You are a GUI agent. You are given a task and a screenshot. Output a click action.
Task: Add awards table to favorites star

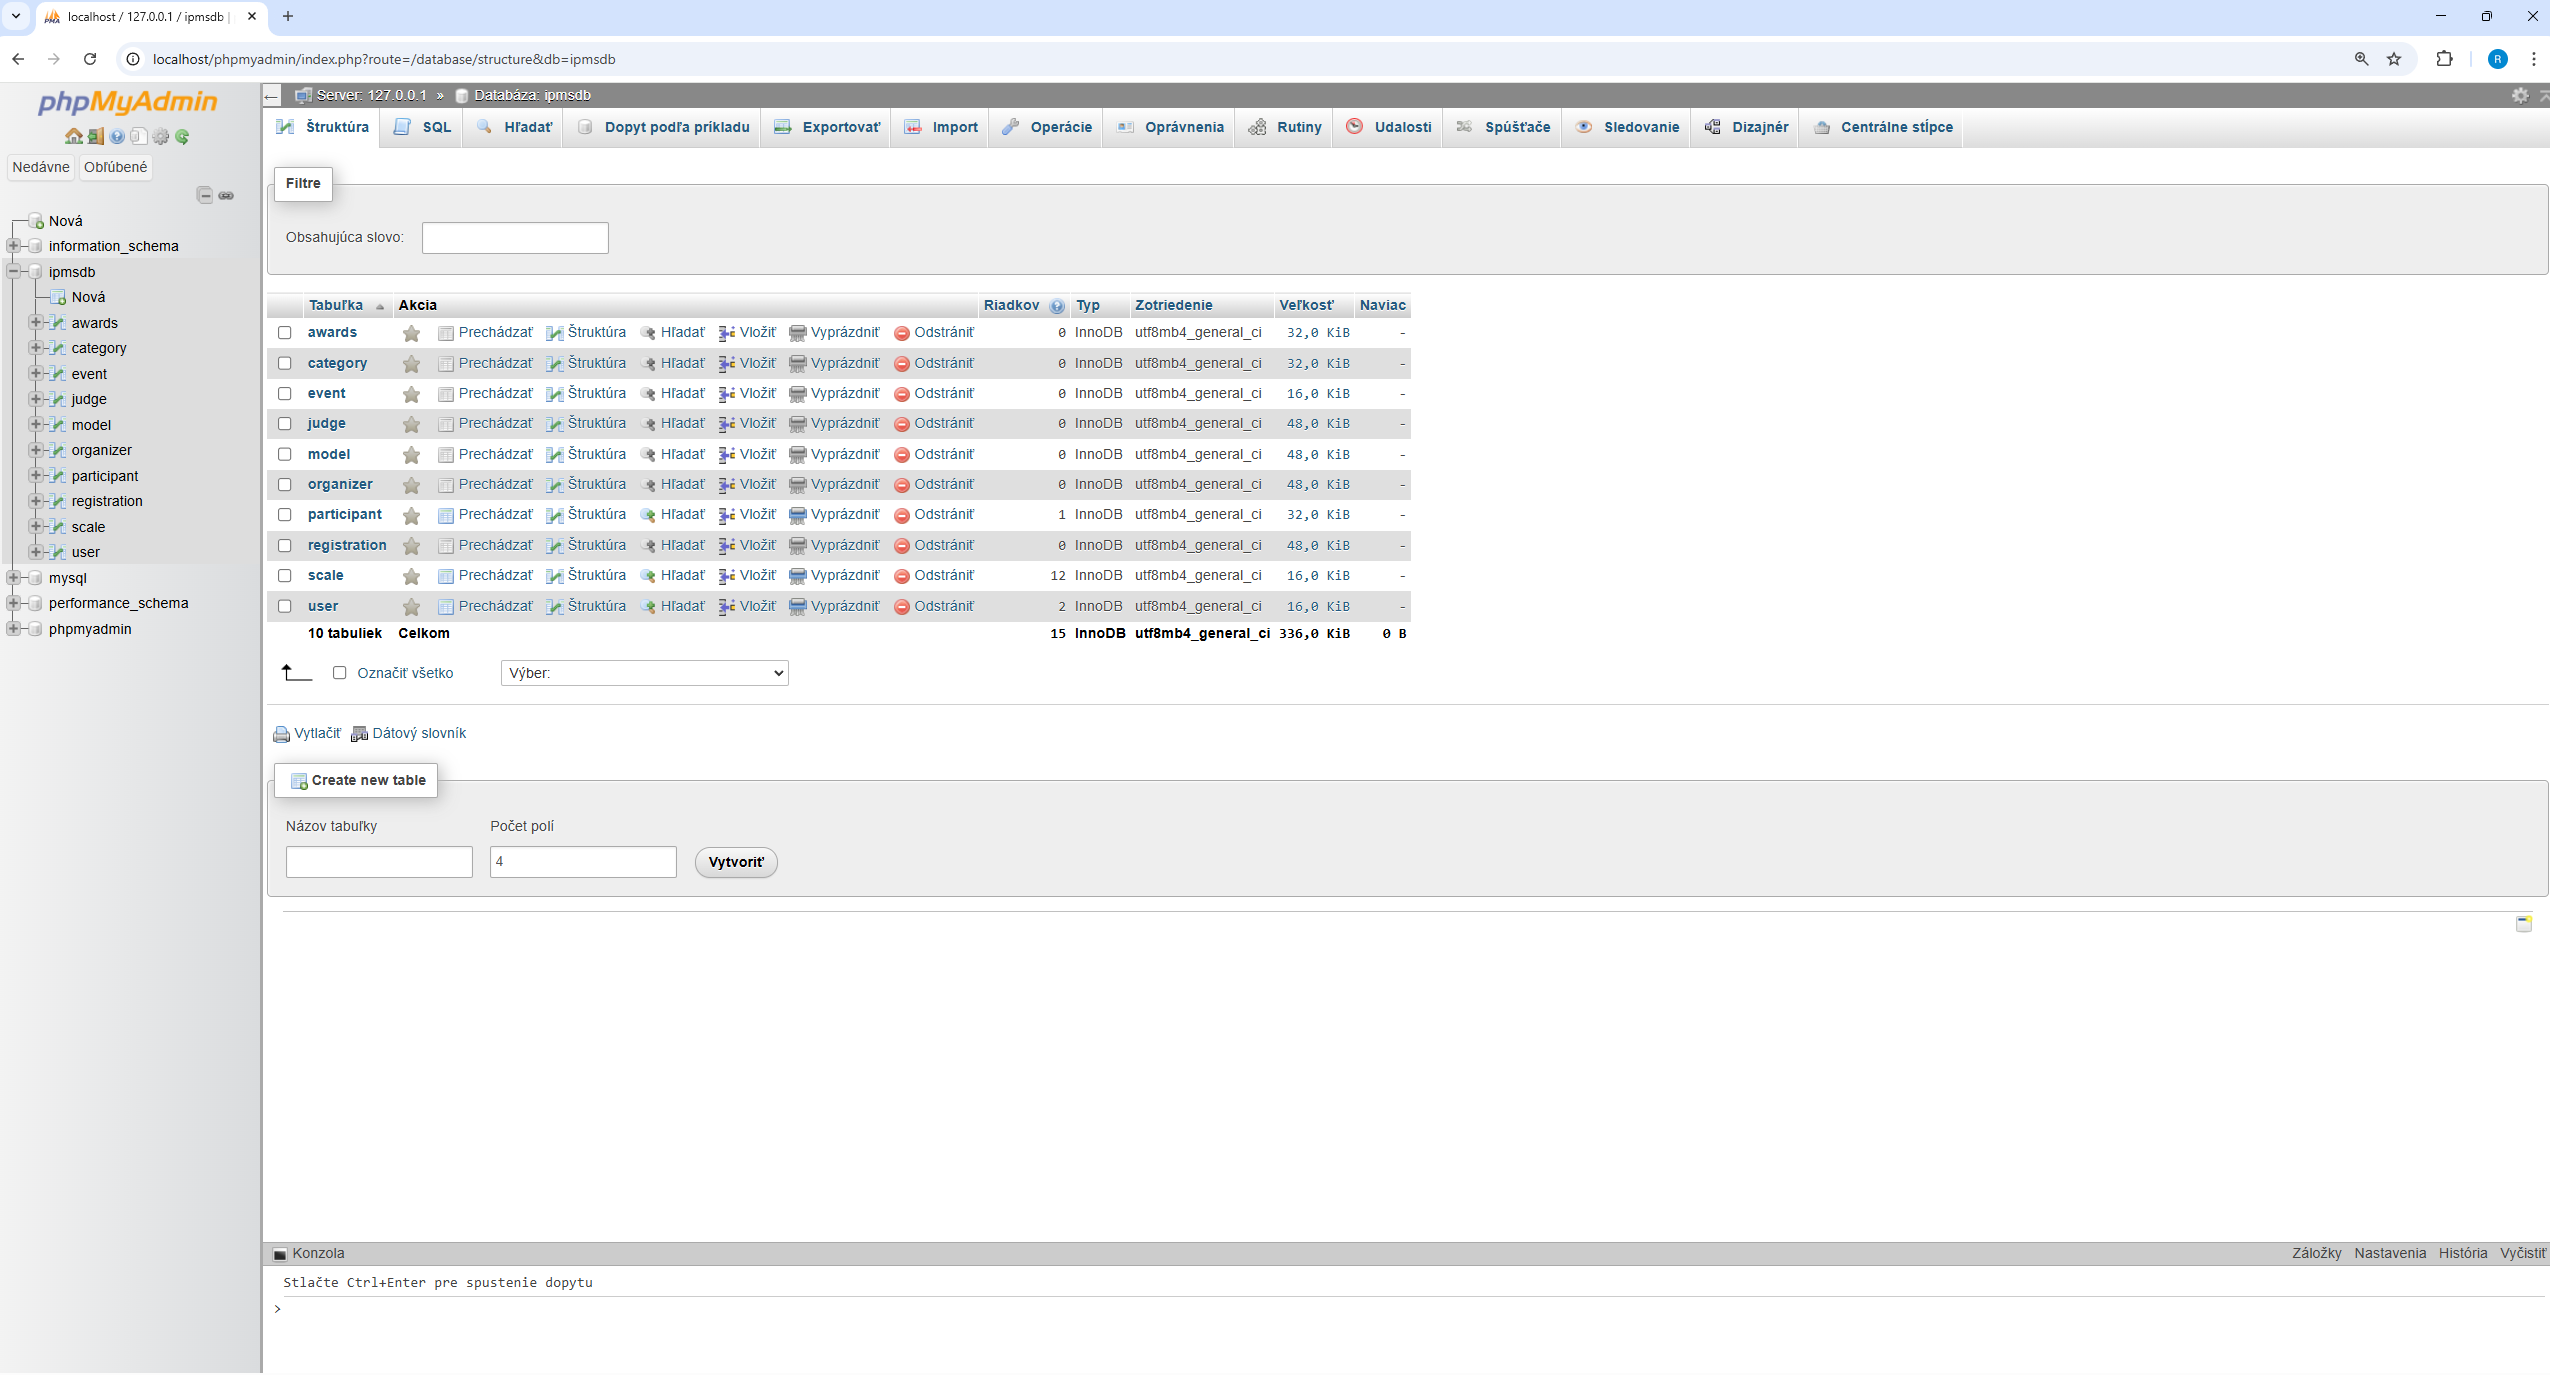[411, 333]
